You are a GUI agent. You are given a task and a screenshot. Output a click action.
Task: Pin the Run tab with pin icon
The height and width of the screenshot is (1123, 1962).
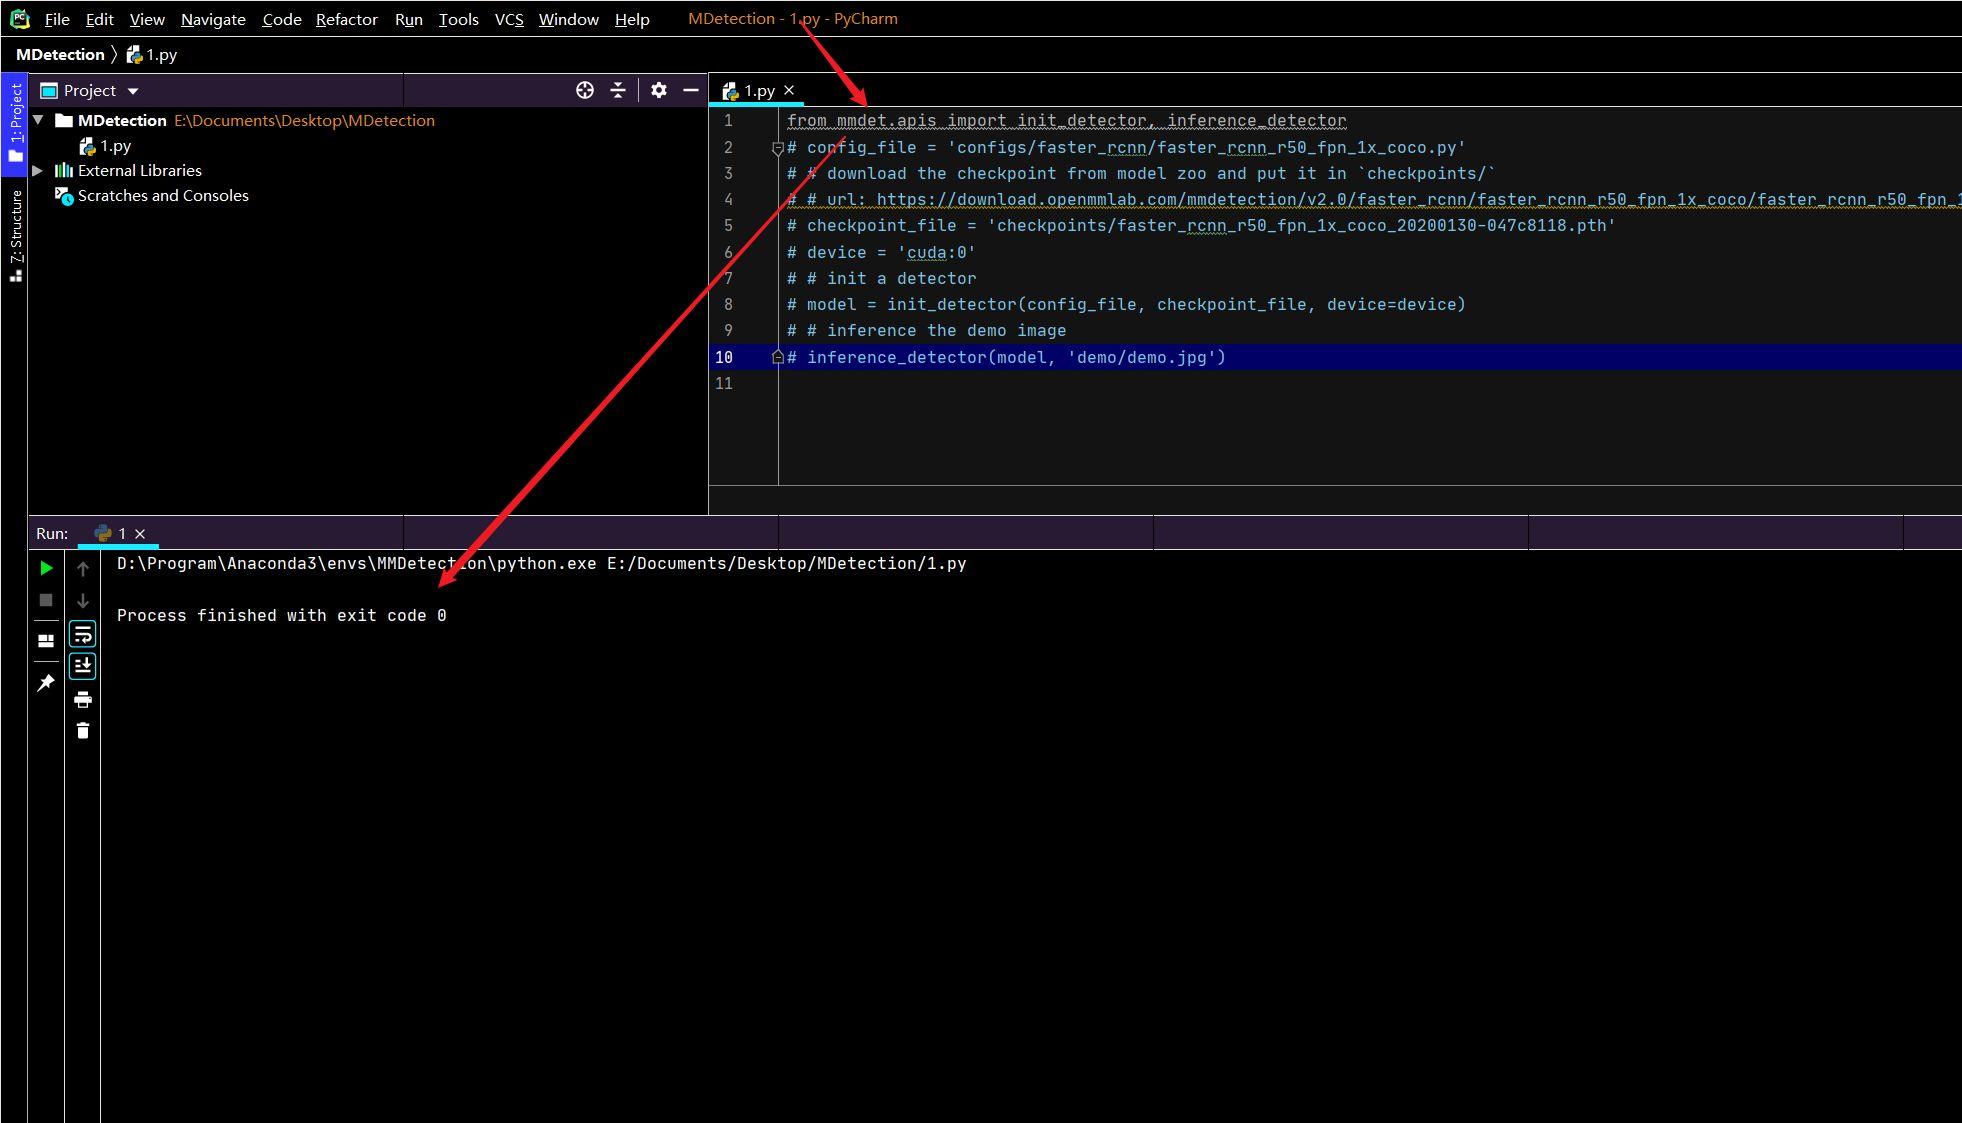46,683
